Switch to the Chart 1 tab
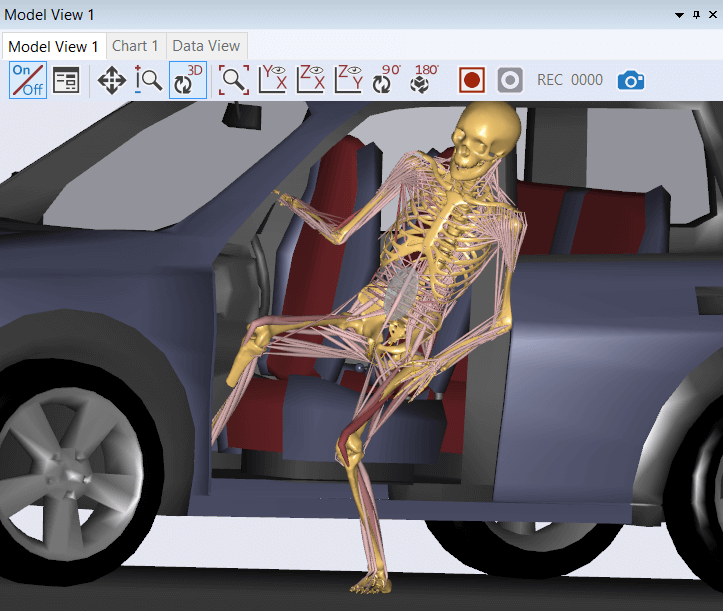This screenshot has height=611, width=723. pyautogui.click(x=135, y=46)
